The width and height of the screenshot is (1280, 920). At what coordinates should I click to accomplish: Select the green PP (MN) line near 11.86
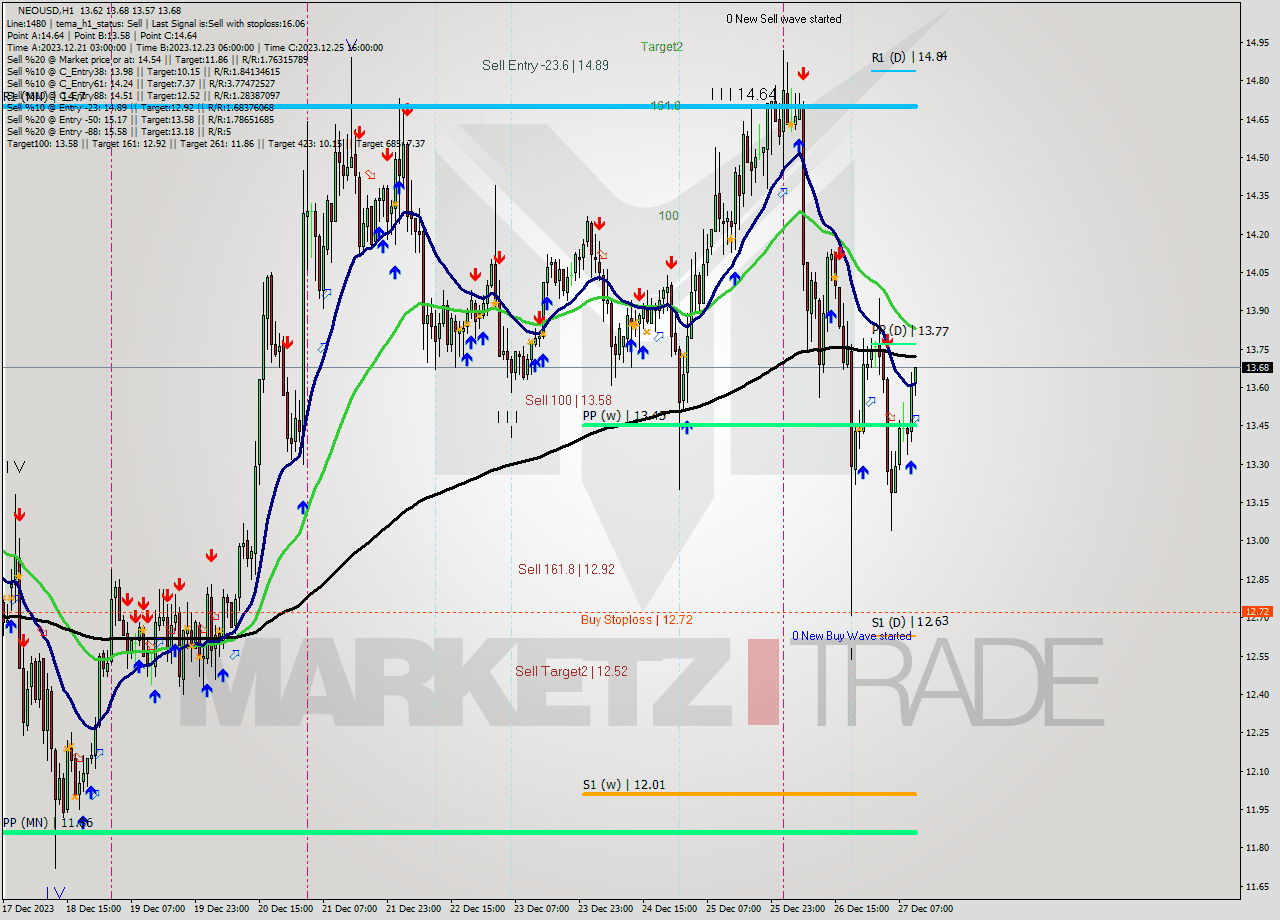tap(460, 832)
